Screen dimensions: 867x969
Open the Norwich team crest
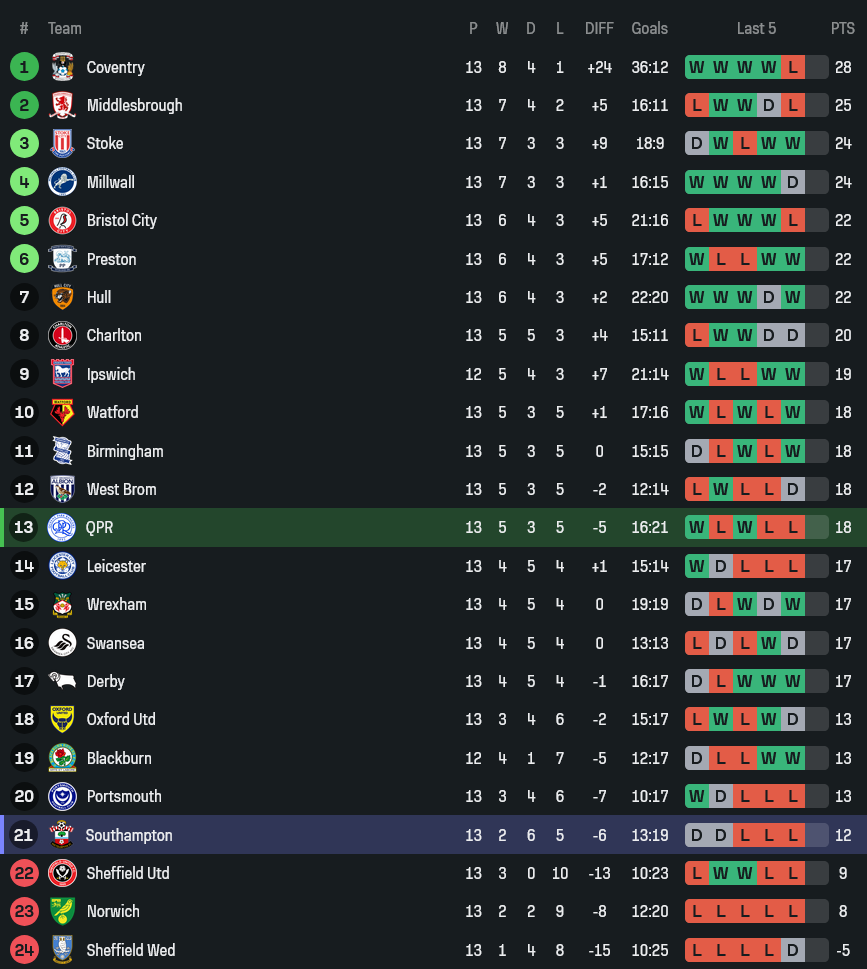click(x=63, y=911)
